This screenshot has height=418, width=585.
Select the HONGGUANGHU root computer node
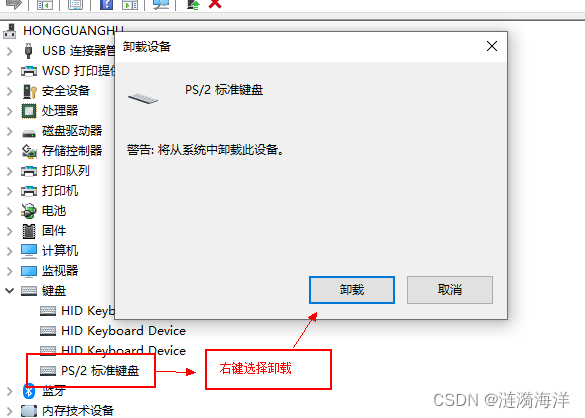click(x=73, y=31)
